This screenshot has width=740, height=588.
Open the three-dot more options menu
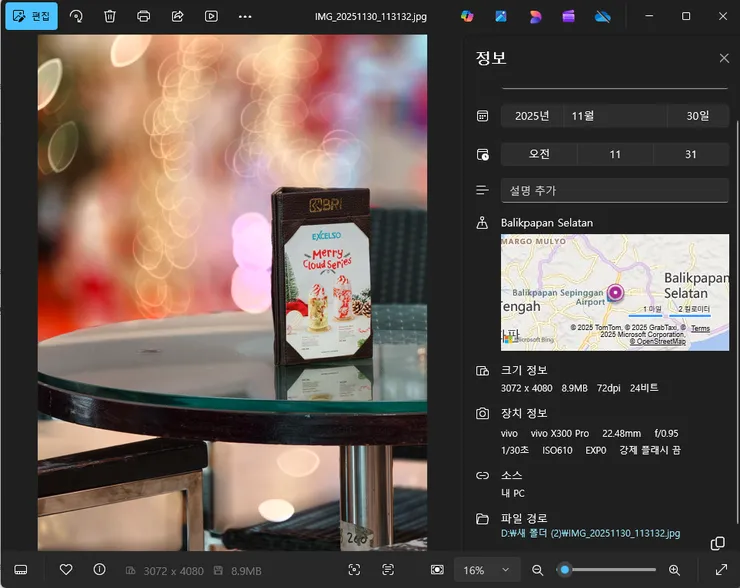[x=245, y=17]
